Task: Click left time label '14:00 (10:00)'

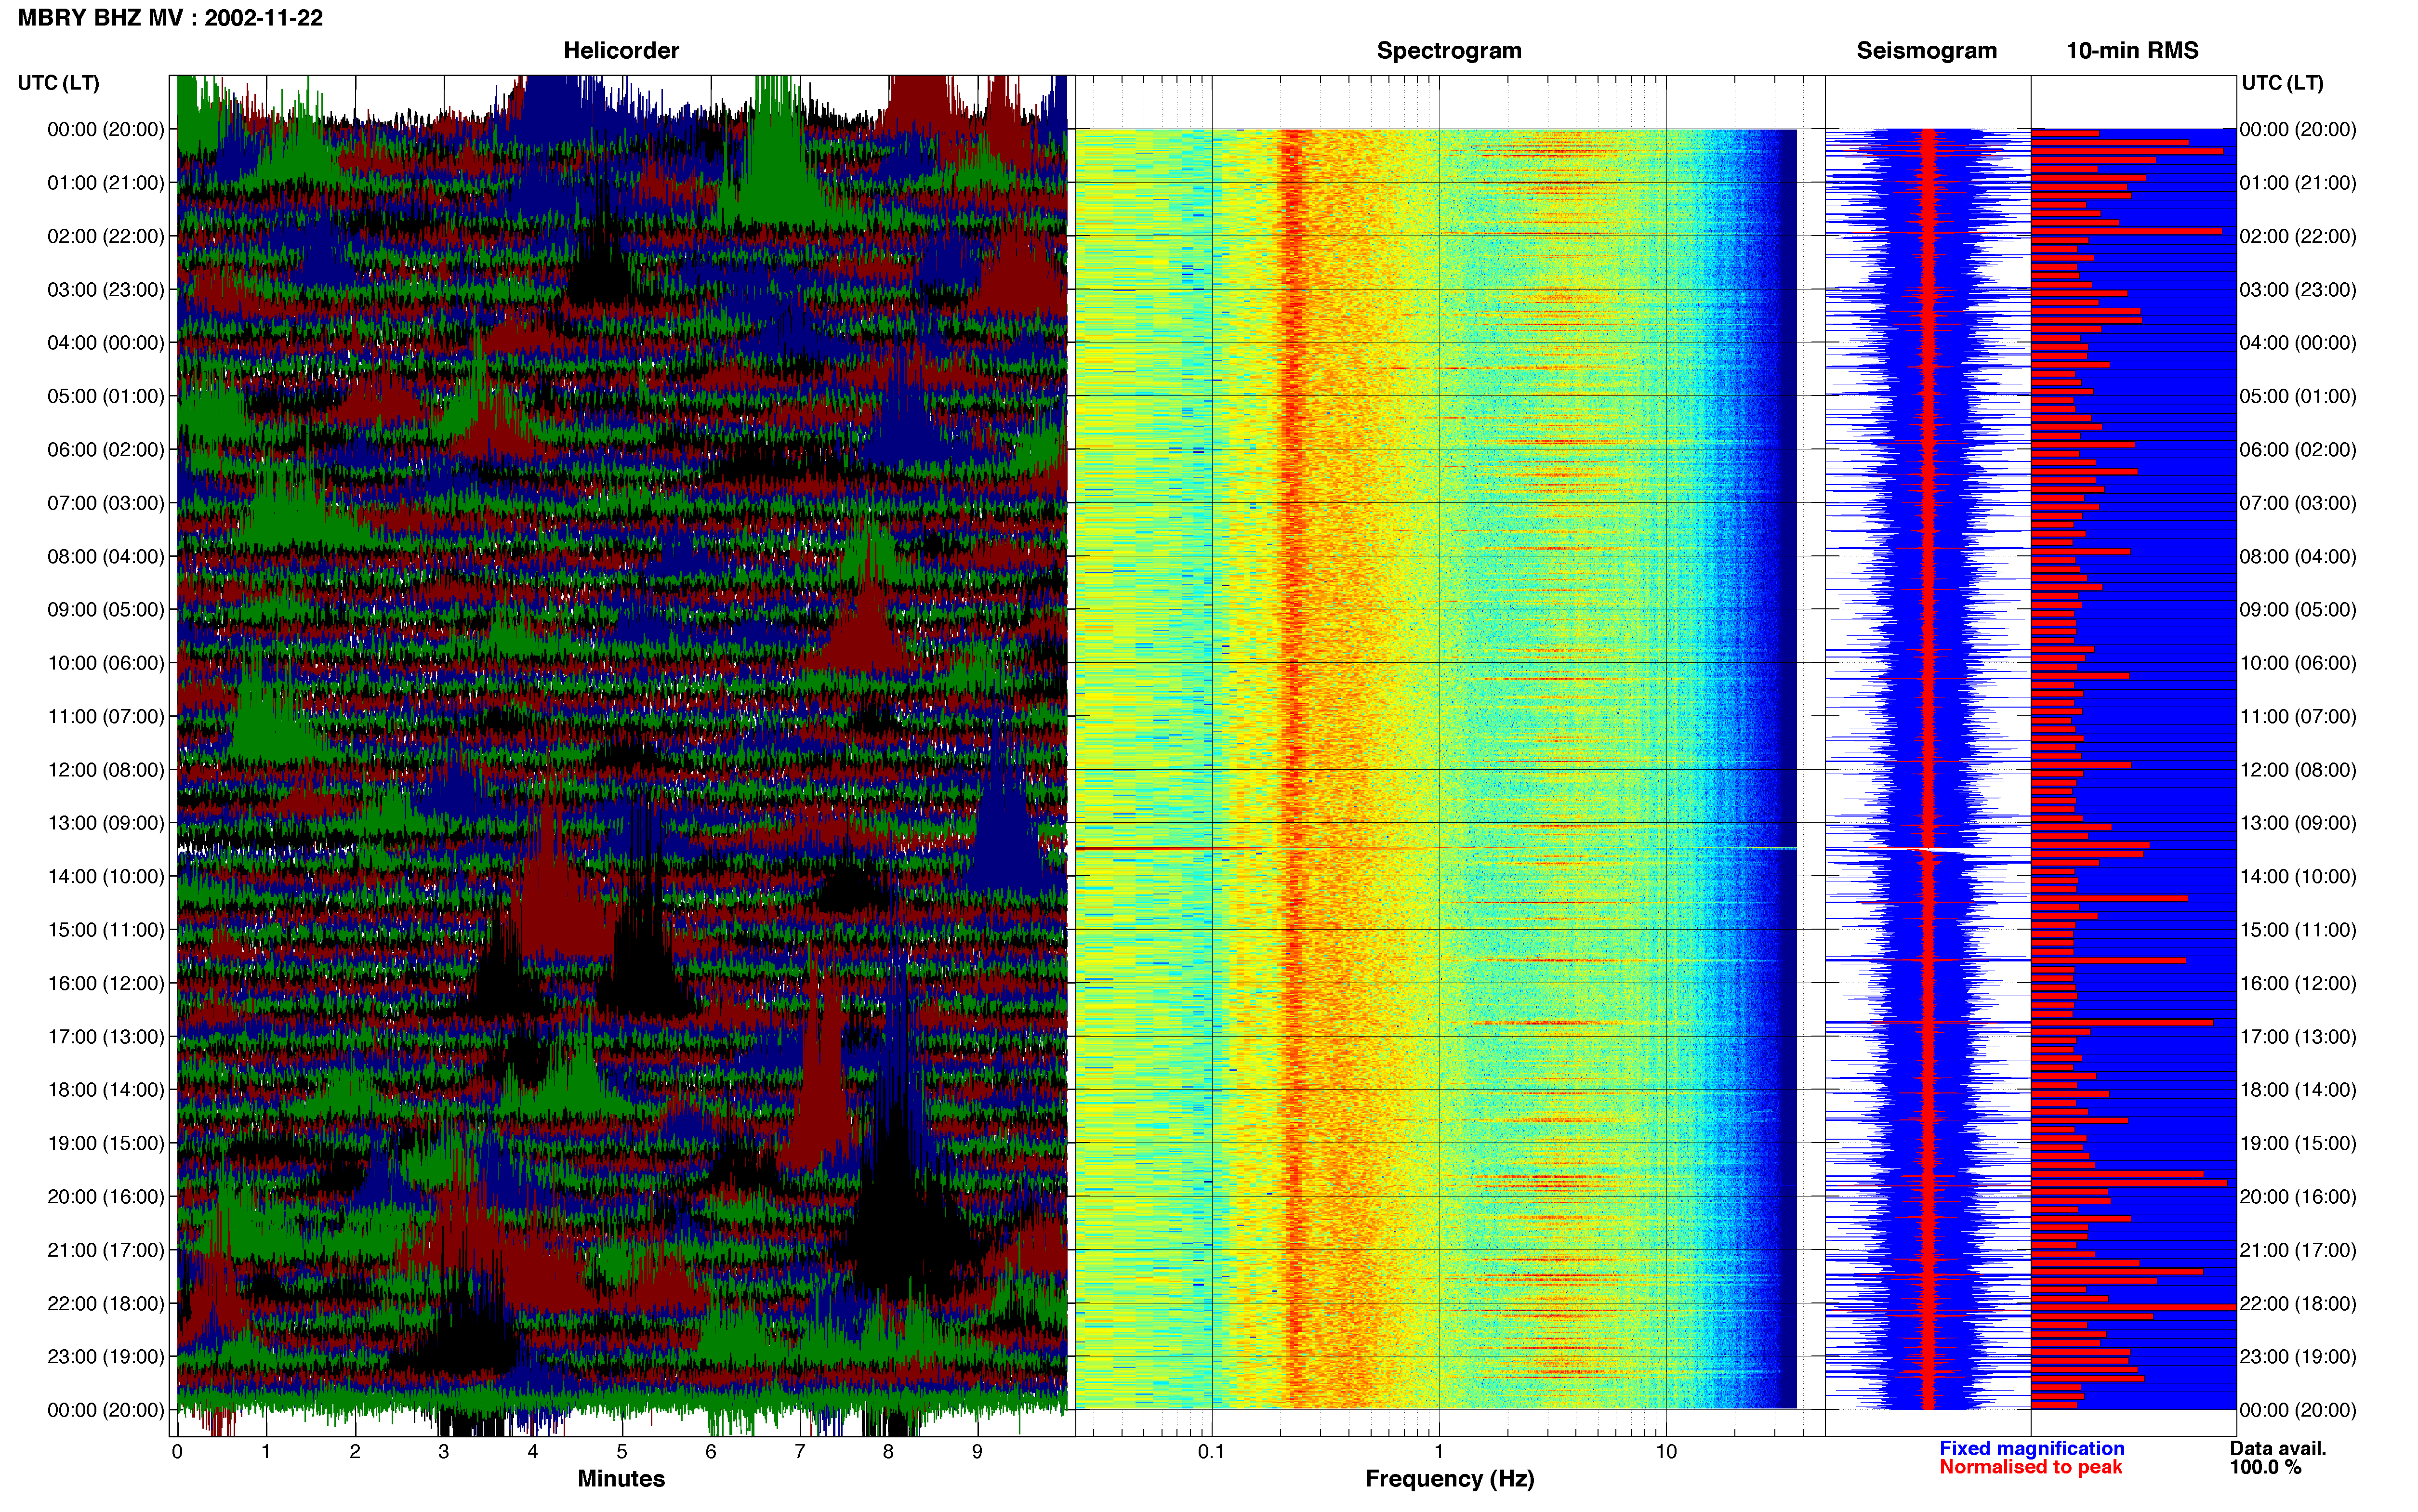Action: coord(106,877)
